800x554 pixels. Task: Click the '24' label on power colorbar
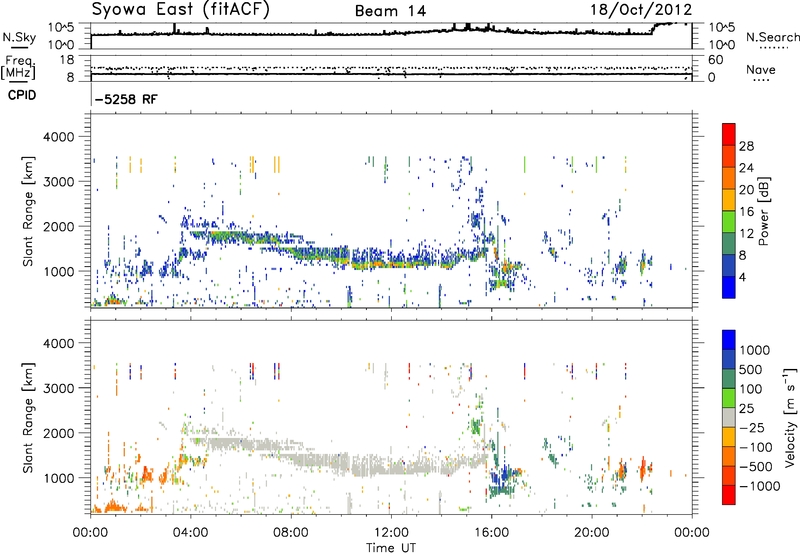coord(746,168)
